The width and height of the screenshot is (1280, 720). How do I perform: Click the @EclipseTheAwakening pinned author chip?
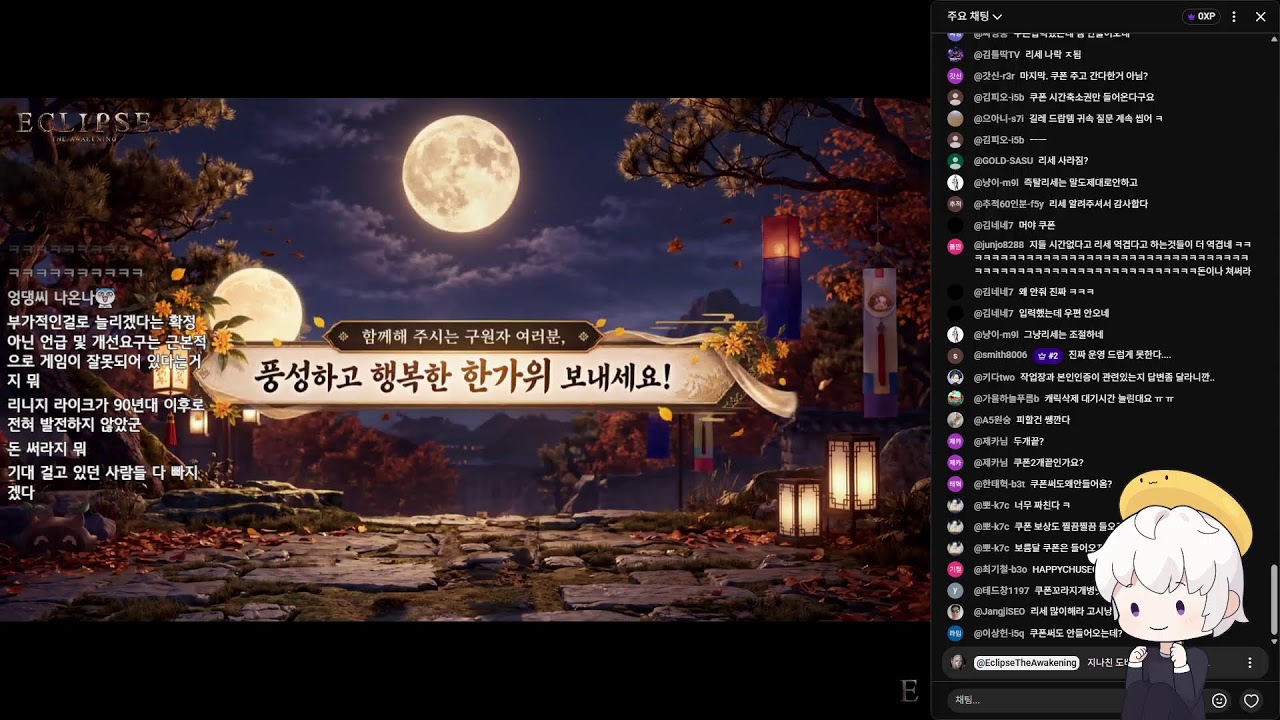click(1026, 662)
